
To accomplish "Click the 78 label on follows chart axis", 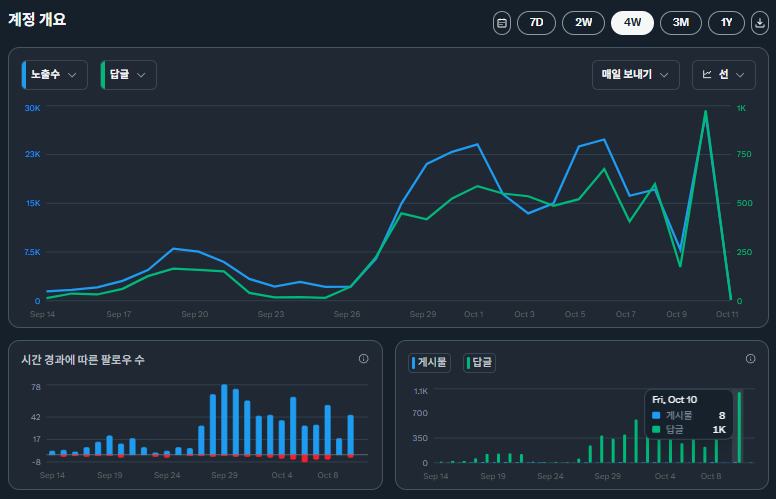I will pos(36,387).
